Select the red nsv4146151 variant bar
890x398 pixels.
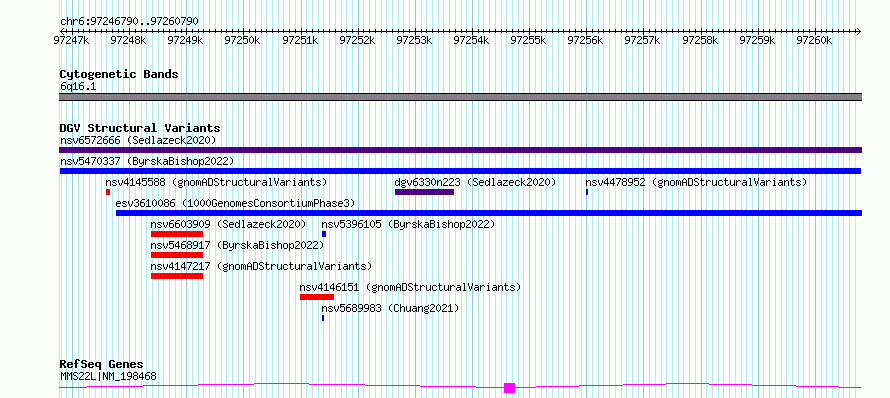(x=317, y=297)
